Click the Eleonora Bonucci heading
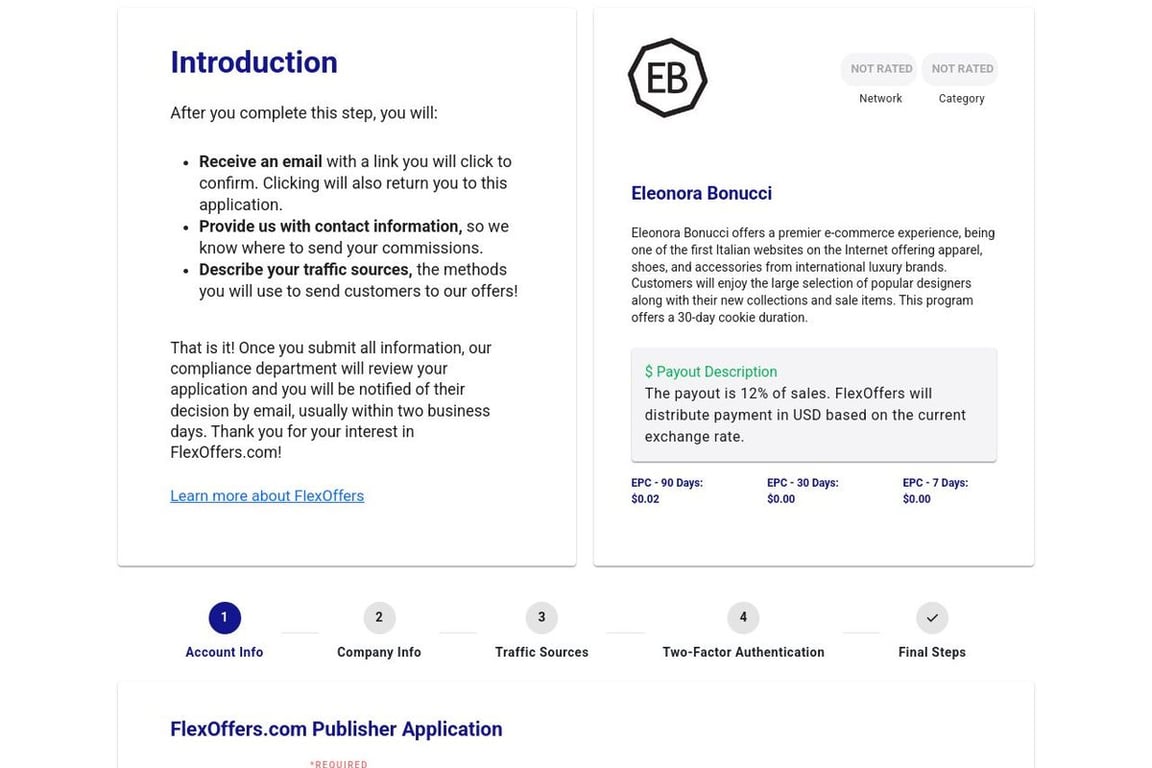The height and width of the screenshot is (768, 1152). pos(701,193)
